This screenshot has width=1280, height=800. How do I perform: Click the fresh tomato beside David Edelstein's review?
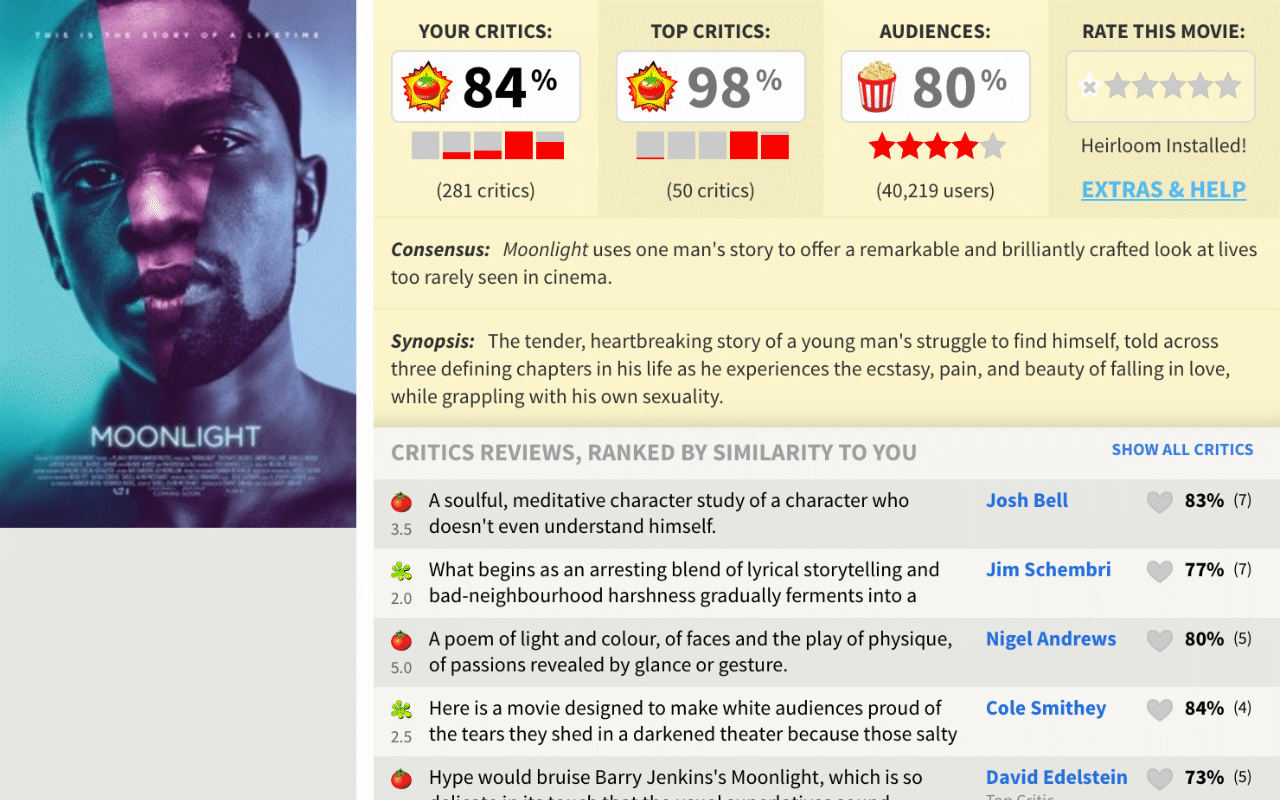click(x=402, y=778)
